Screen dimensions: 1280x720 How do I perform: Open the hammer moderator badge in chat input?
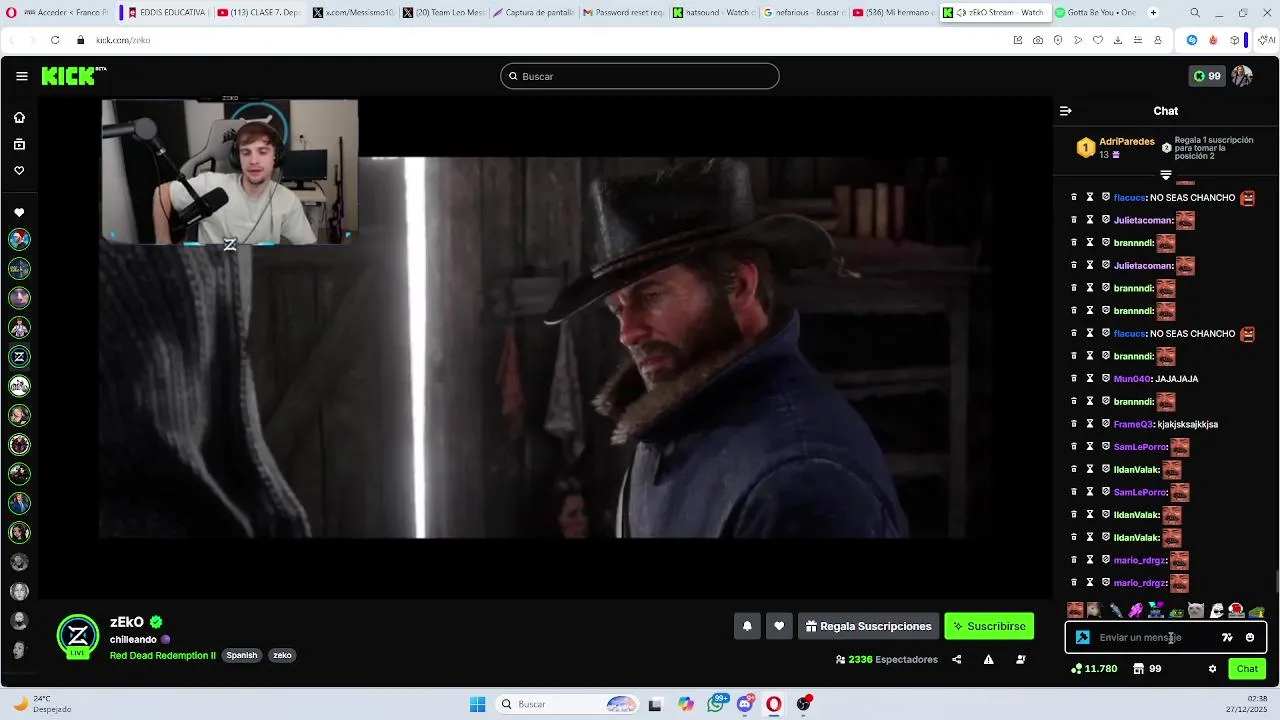pyautogui.click(x=1083, y=637)
